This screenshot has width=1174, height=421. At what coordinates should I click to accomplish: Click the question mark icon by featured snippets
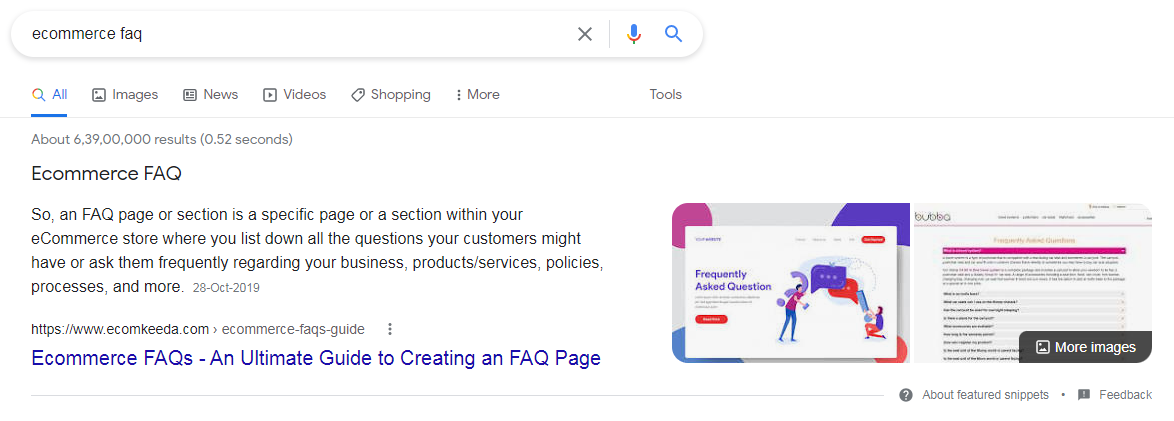coord(906,395)
